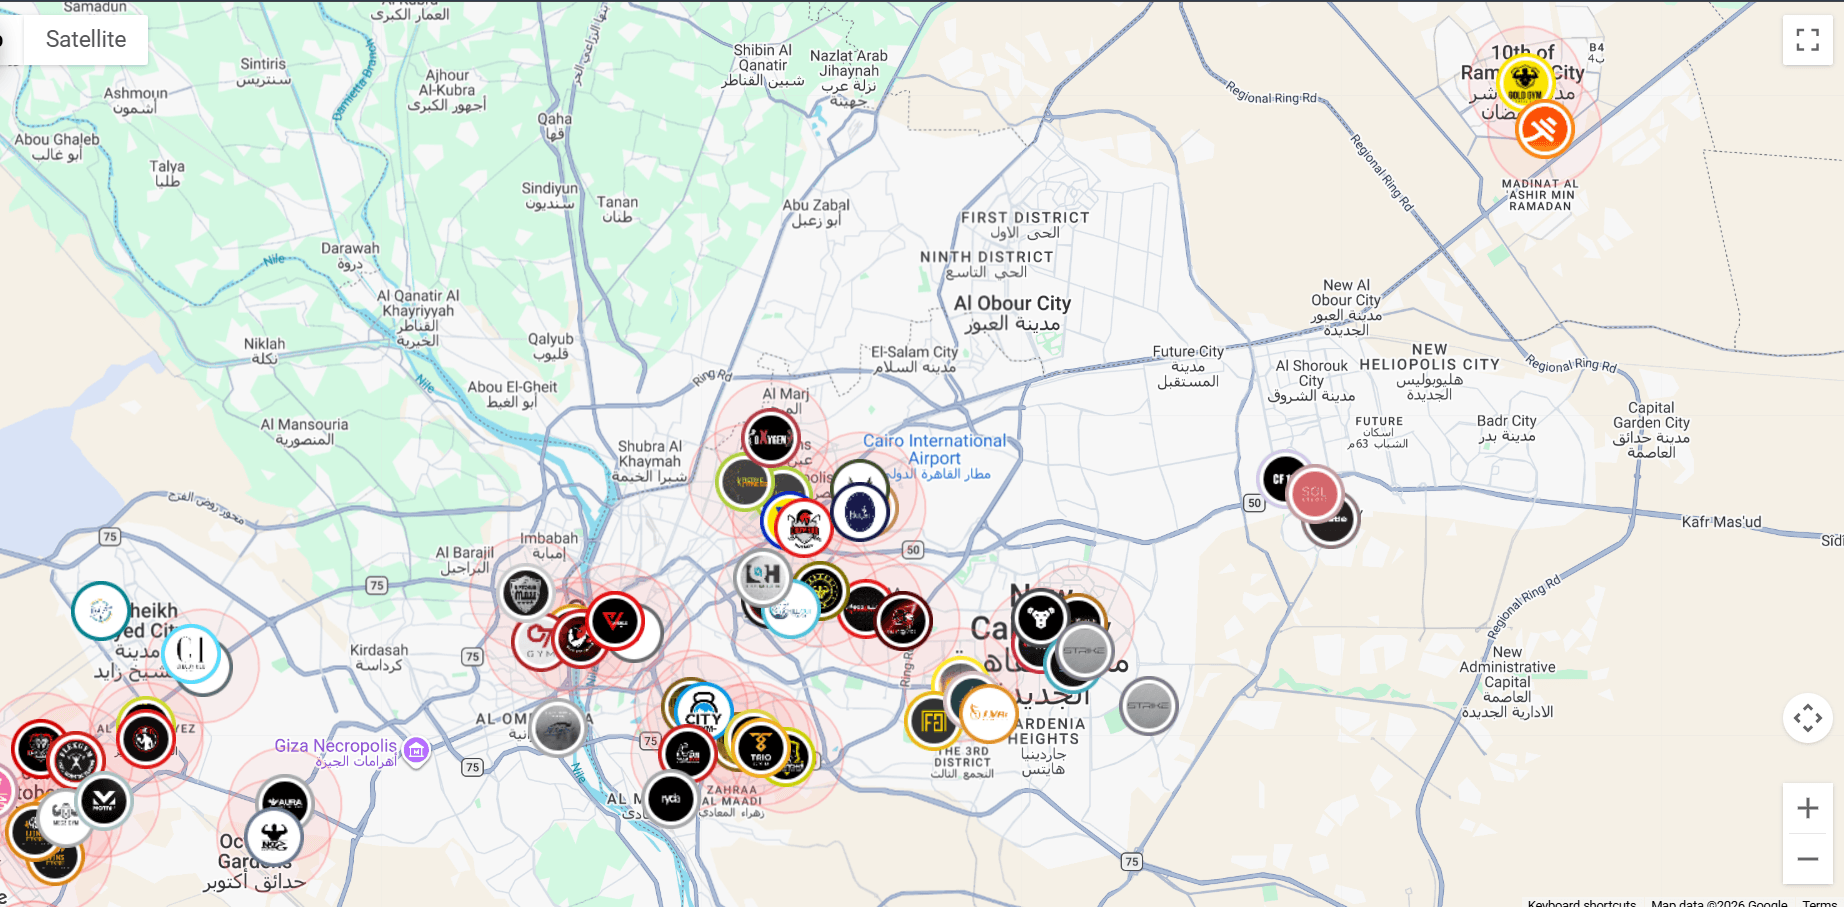Open the white lion-head gym marker
The height and width of the screenshot is (907, 1844).
pyautogui.click(x=1040, y=618)
